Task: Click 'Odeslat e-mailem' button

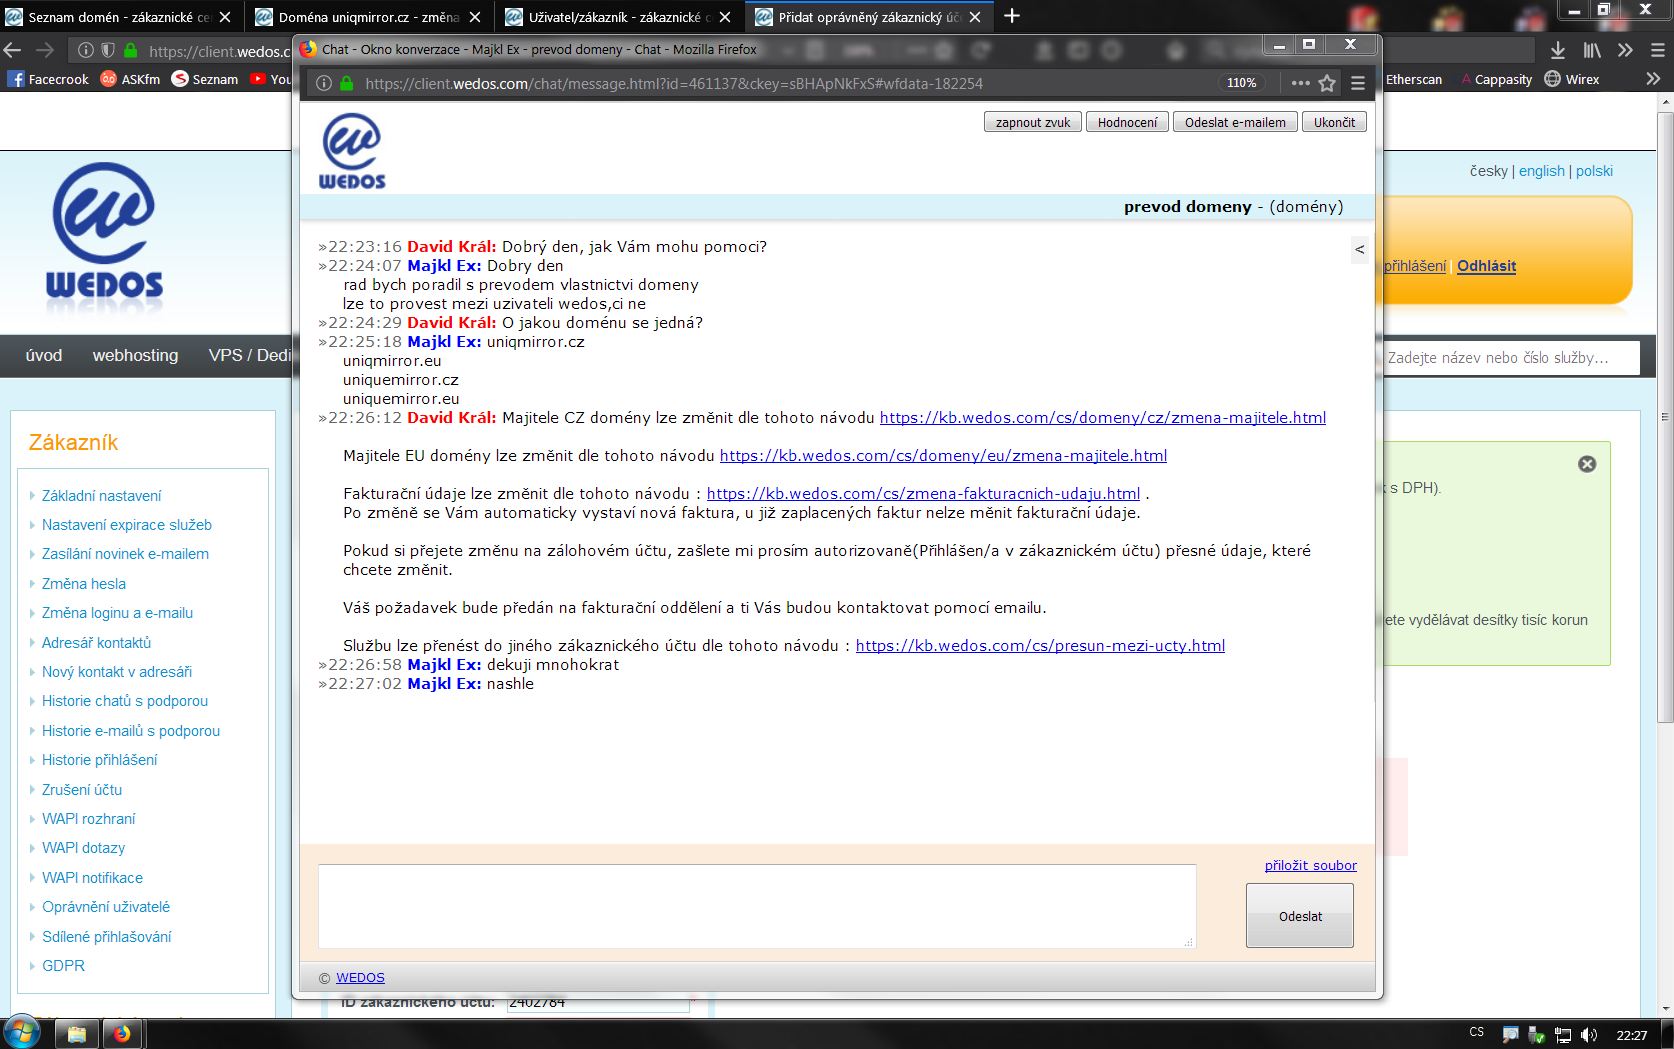Action: [1235, 122]
